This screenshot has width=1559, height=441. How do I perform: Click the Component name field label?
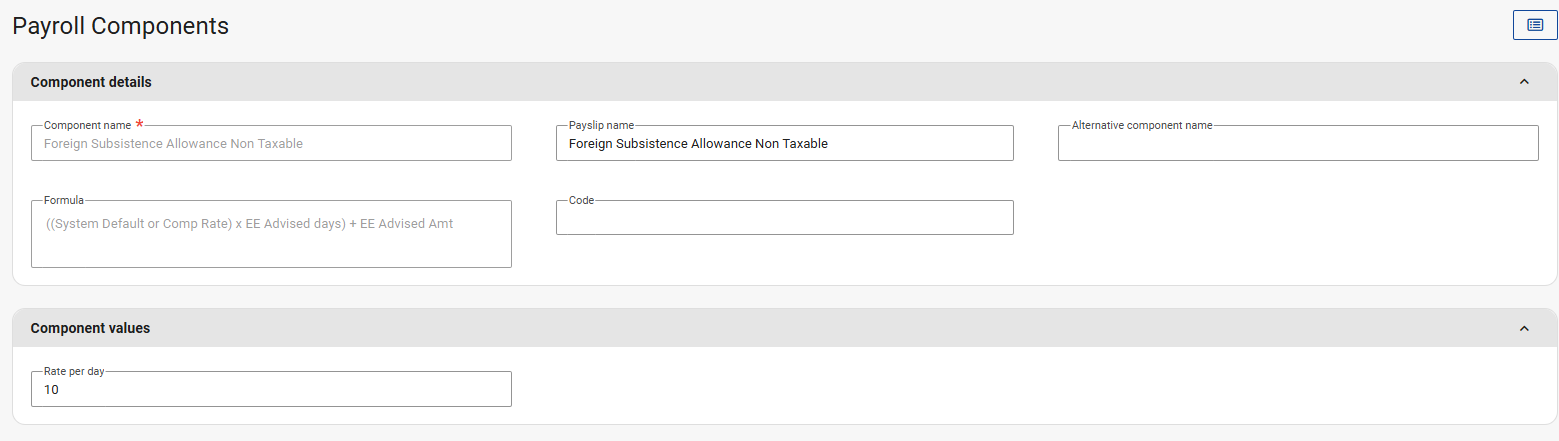[x=88, y=126]
